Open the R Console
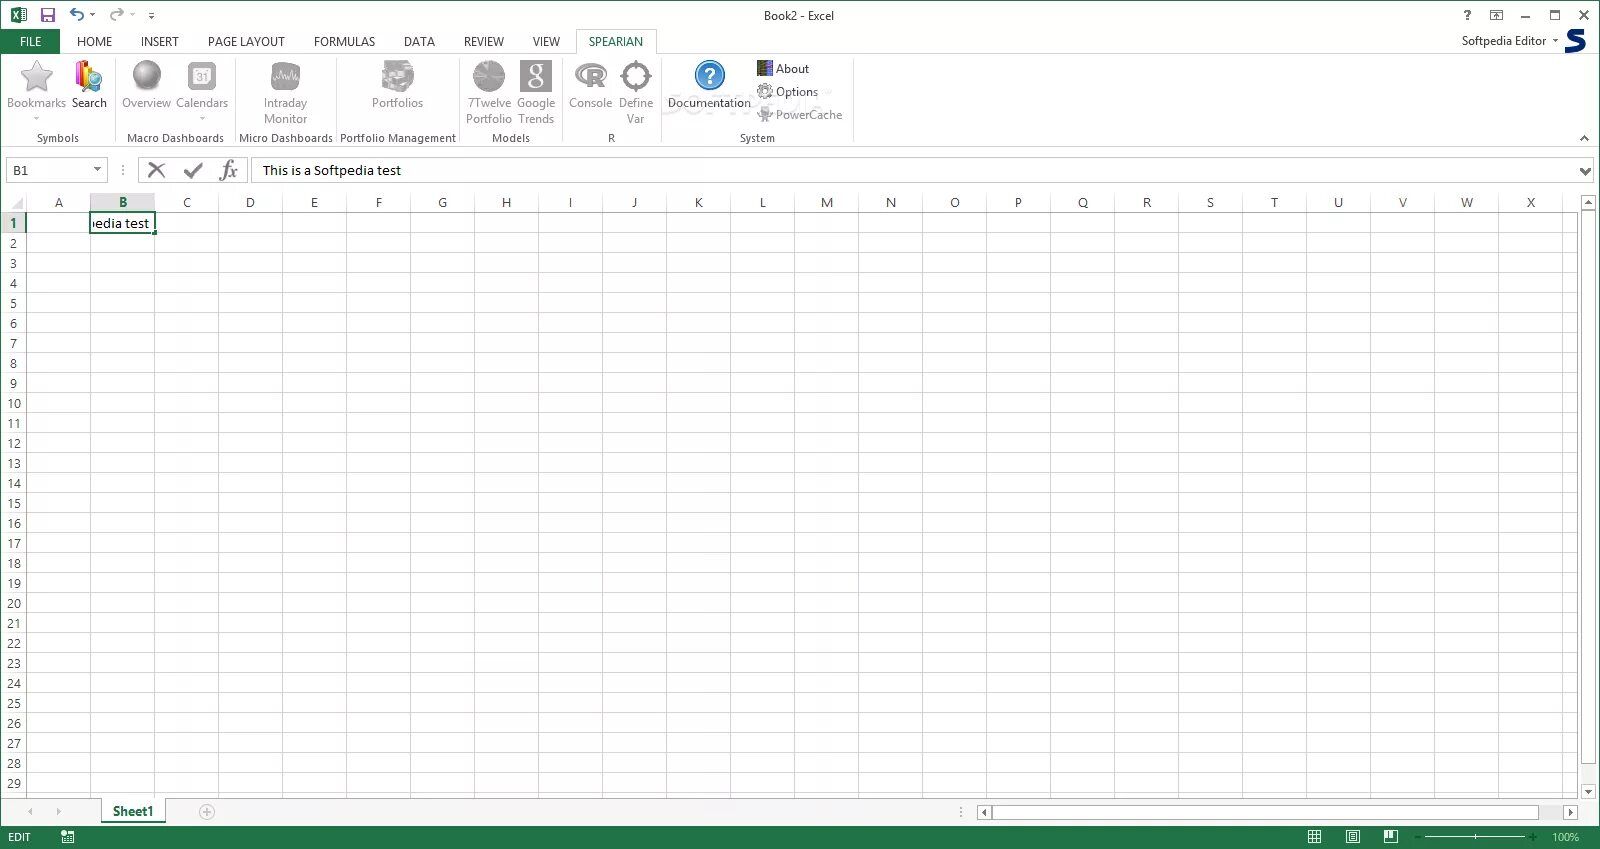 (590, 77)
